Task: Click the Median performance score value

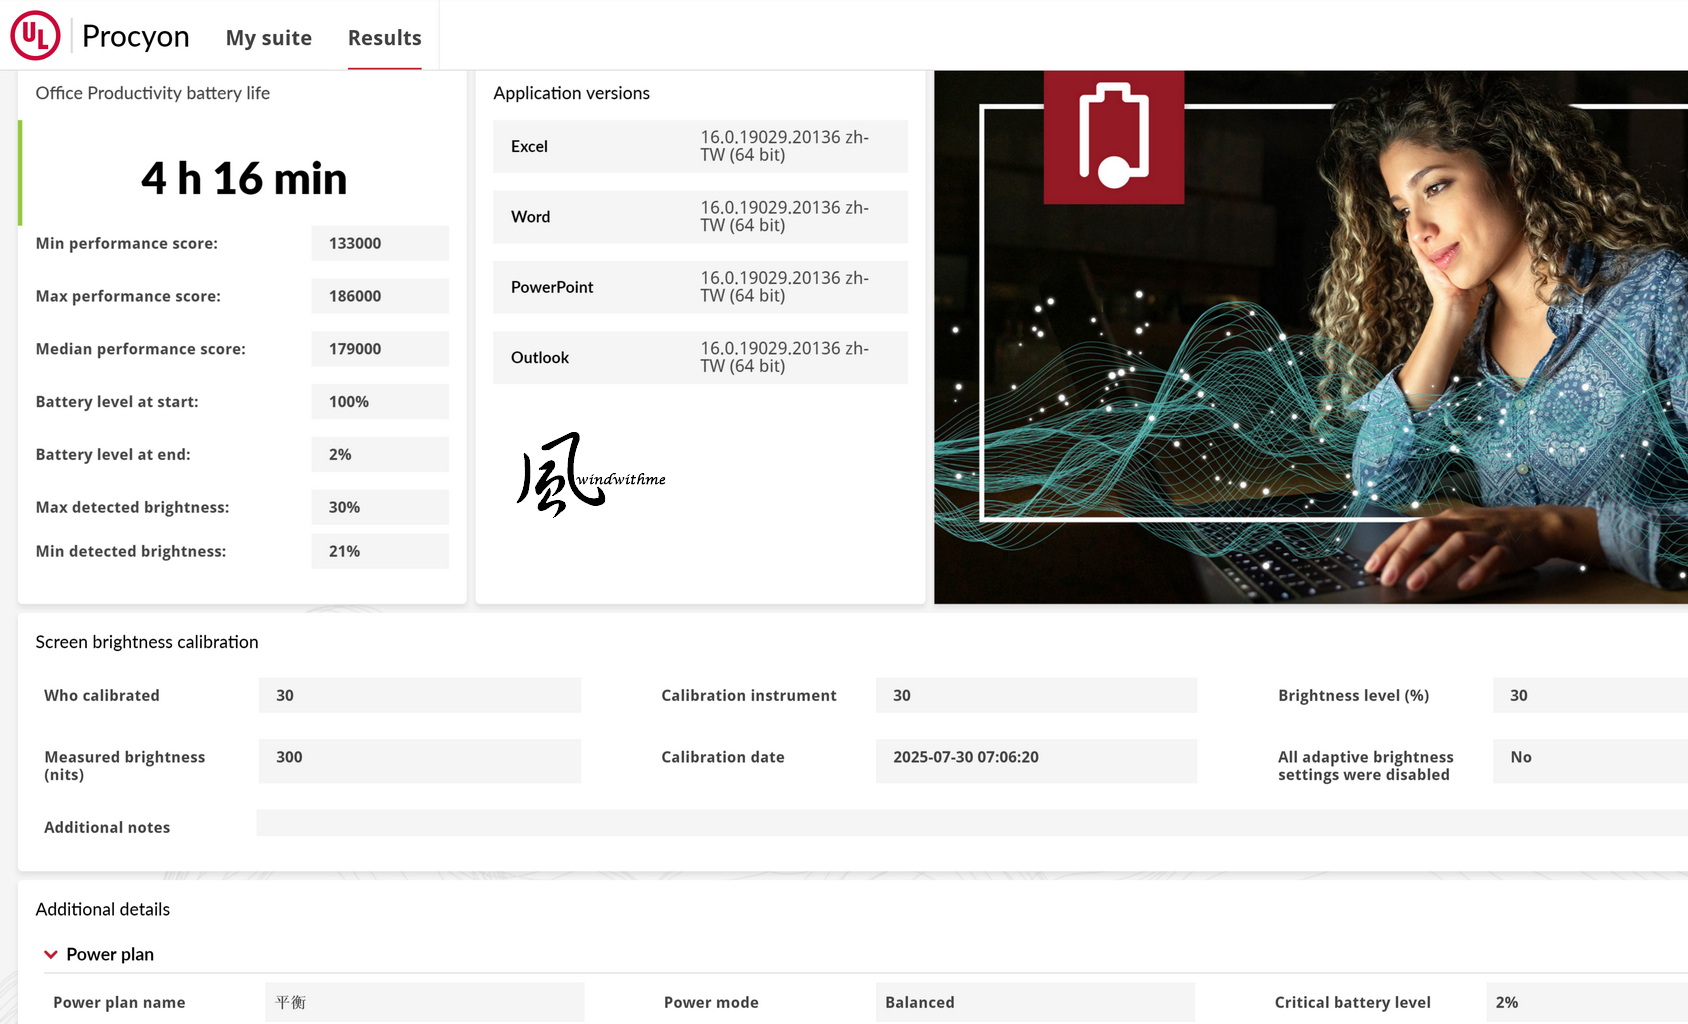Action: (380, 349)
